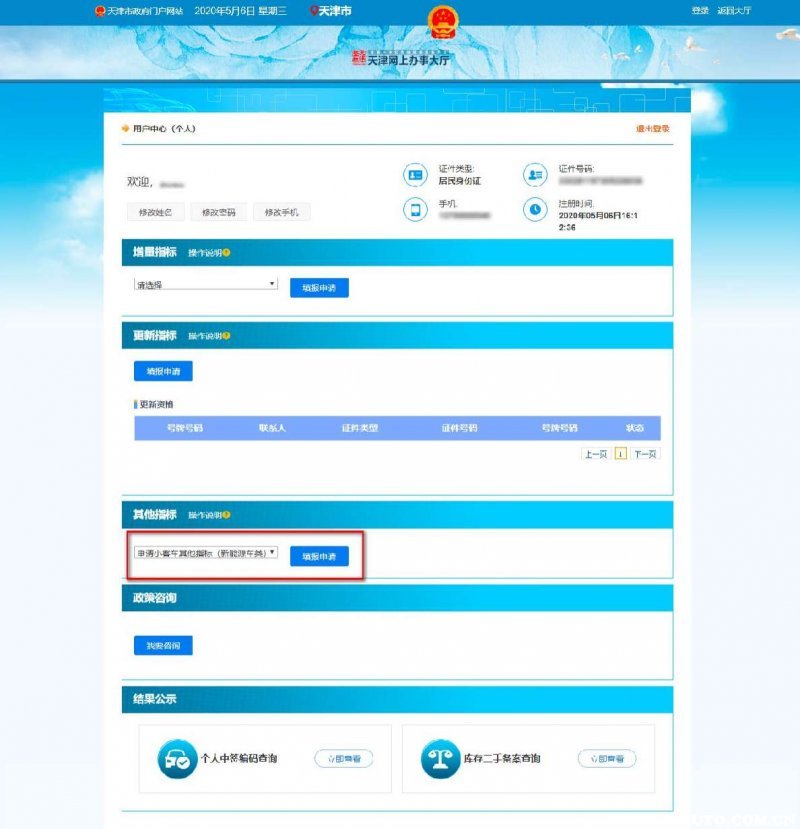Click the 修改密码 button
800x829 pixels.
(218, 212)
